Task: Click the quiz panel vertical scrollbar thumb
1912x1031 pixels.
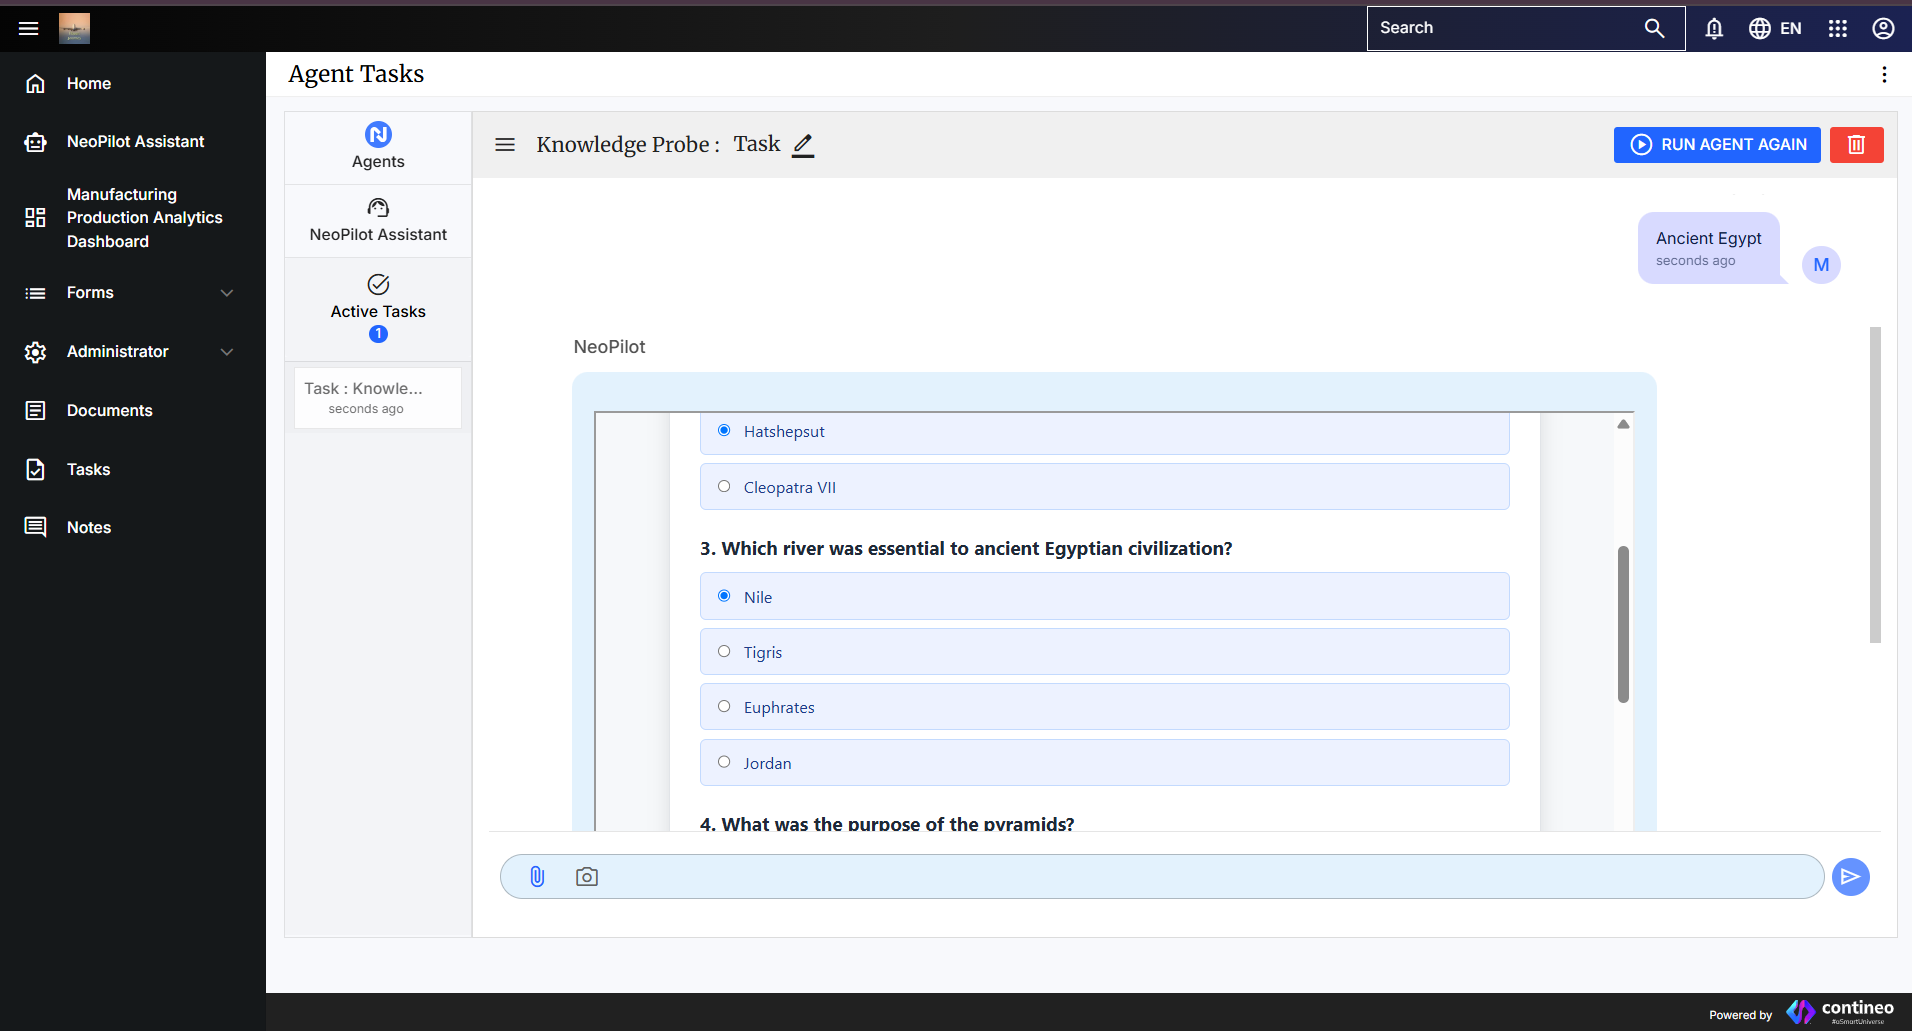Action: (1623, 624)
